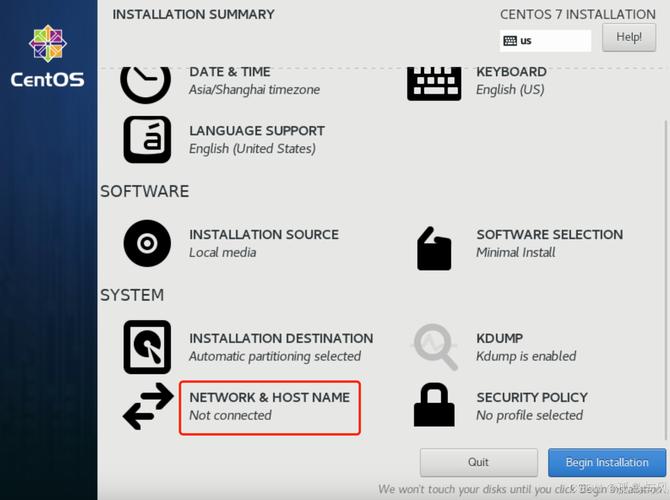Open the DATE & TIME settings label
Screen dimensions: 670x500
230,72
